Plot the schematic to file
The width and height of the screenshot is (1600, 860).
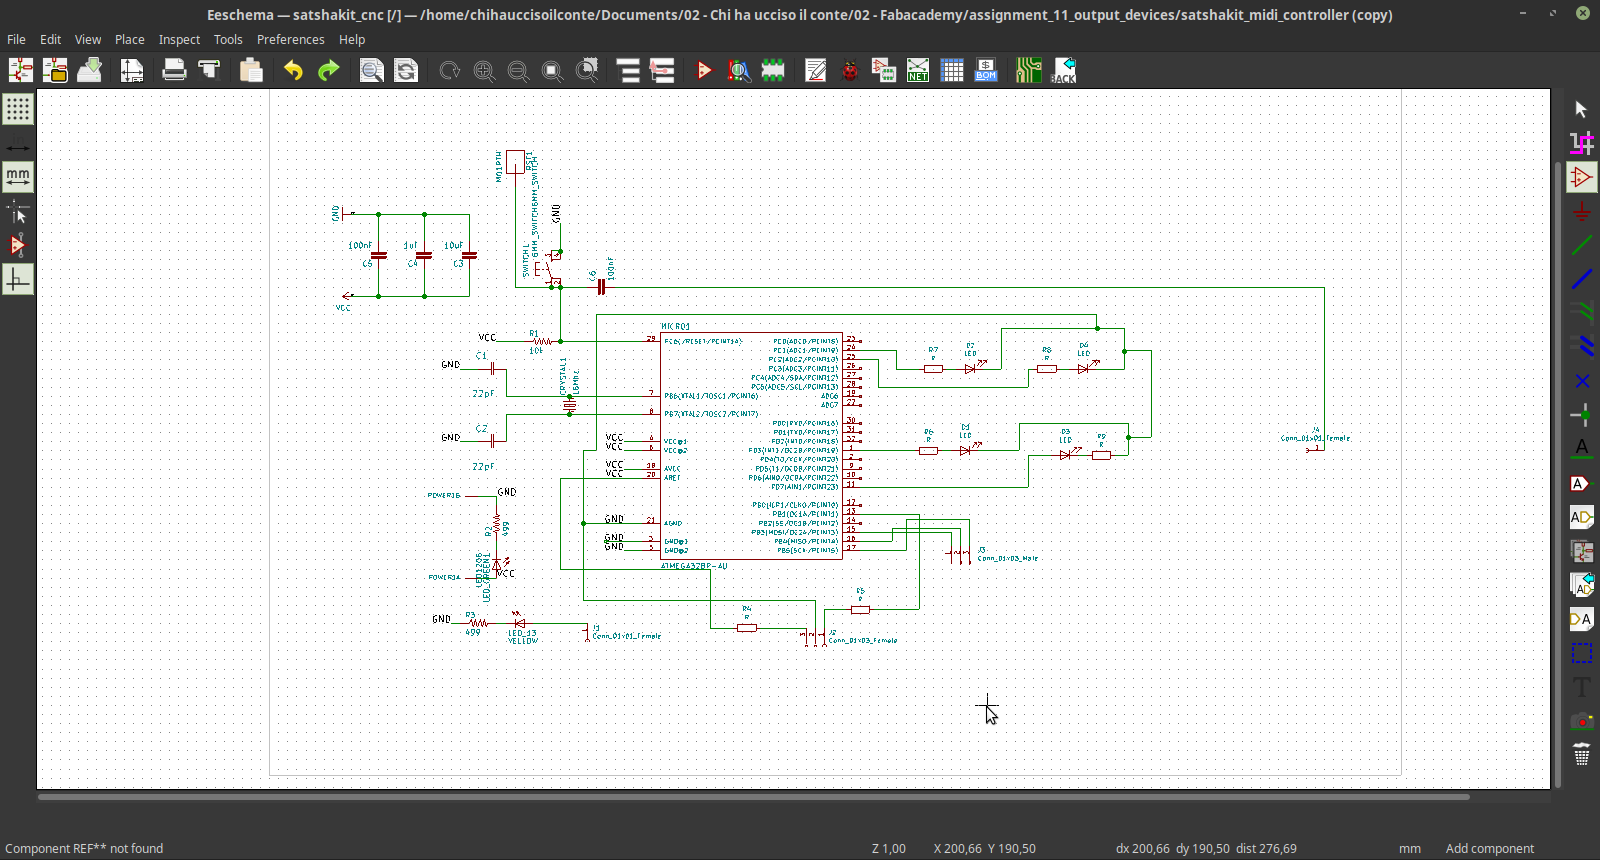(x=209, y=70)
